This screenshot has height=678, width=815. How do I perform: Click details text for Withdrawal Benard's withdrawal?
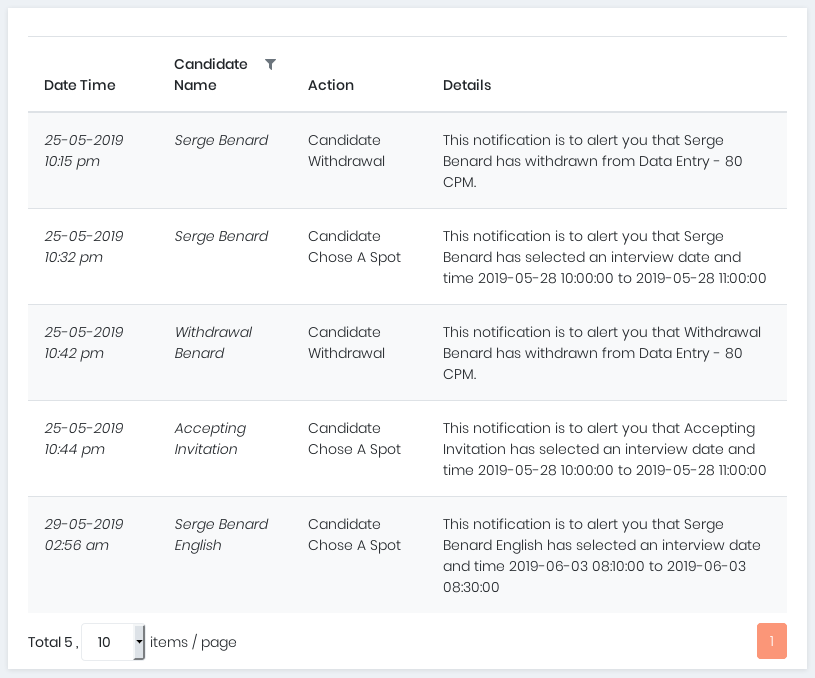coord(601,352)
